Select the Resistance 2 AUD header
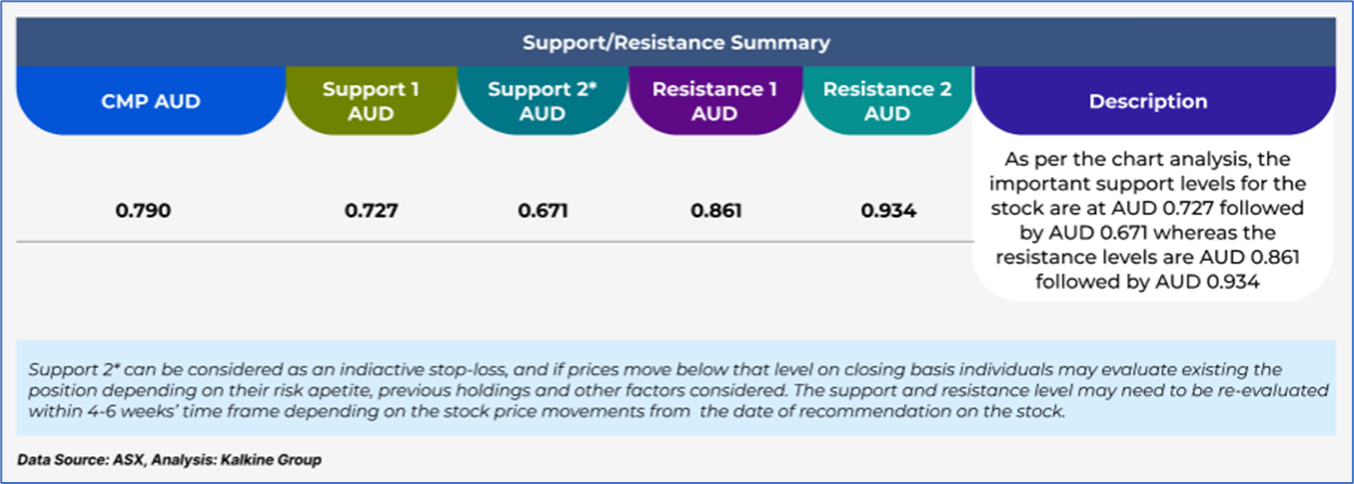 887,101
